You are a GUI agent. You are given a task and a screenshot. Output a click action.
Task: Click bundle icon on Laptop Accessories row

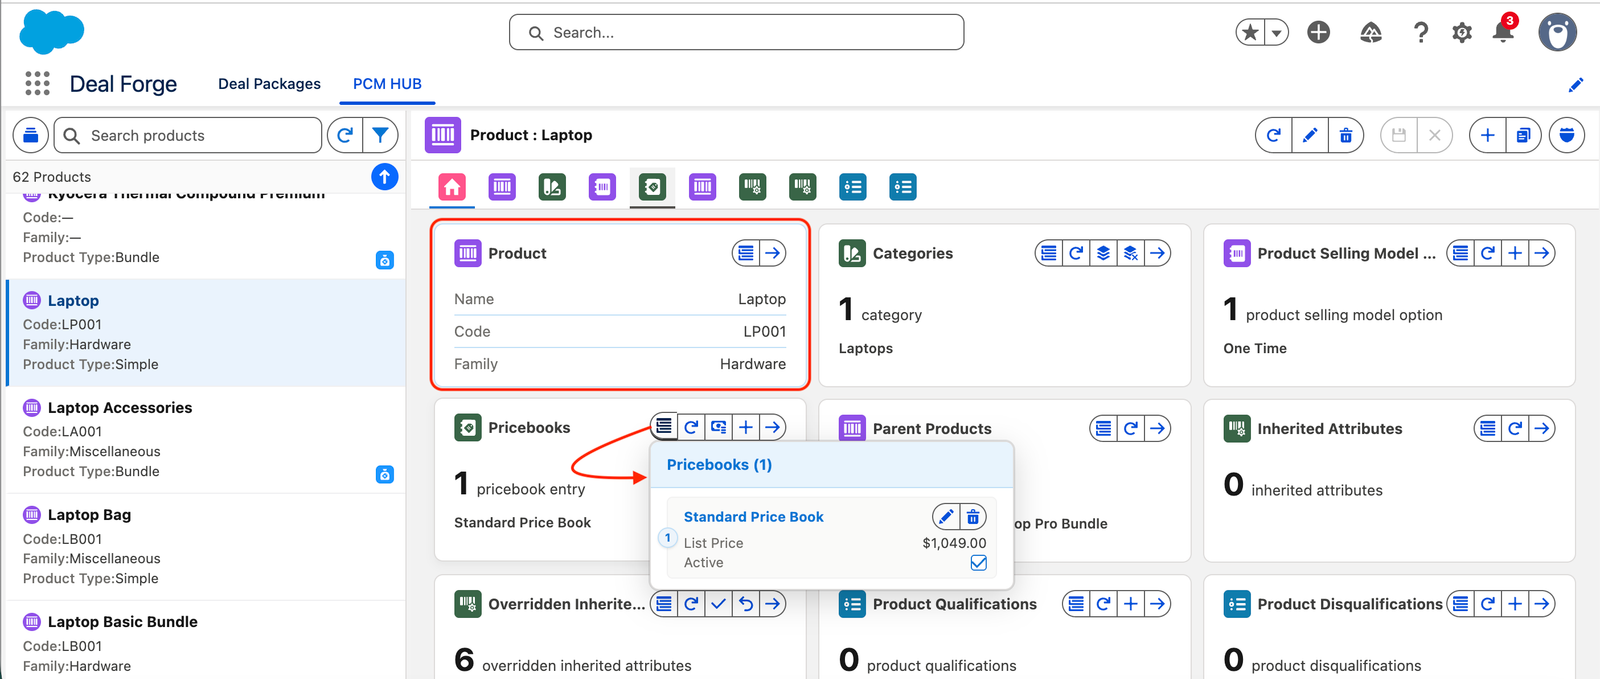[x=385, y=474]
